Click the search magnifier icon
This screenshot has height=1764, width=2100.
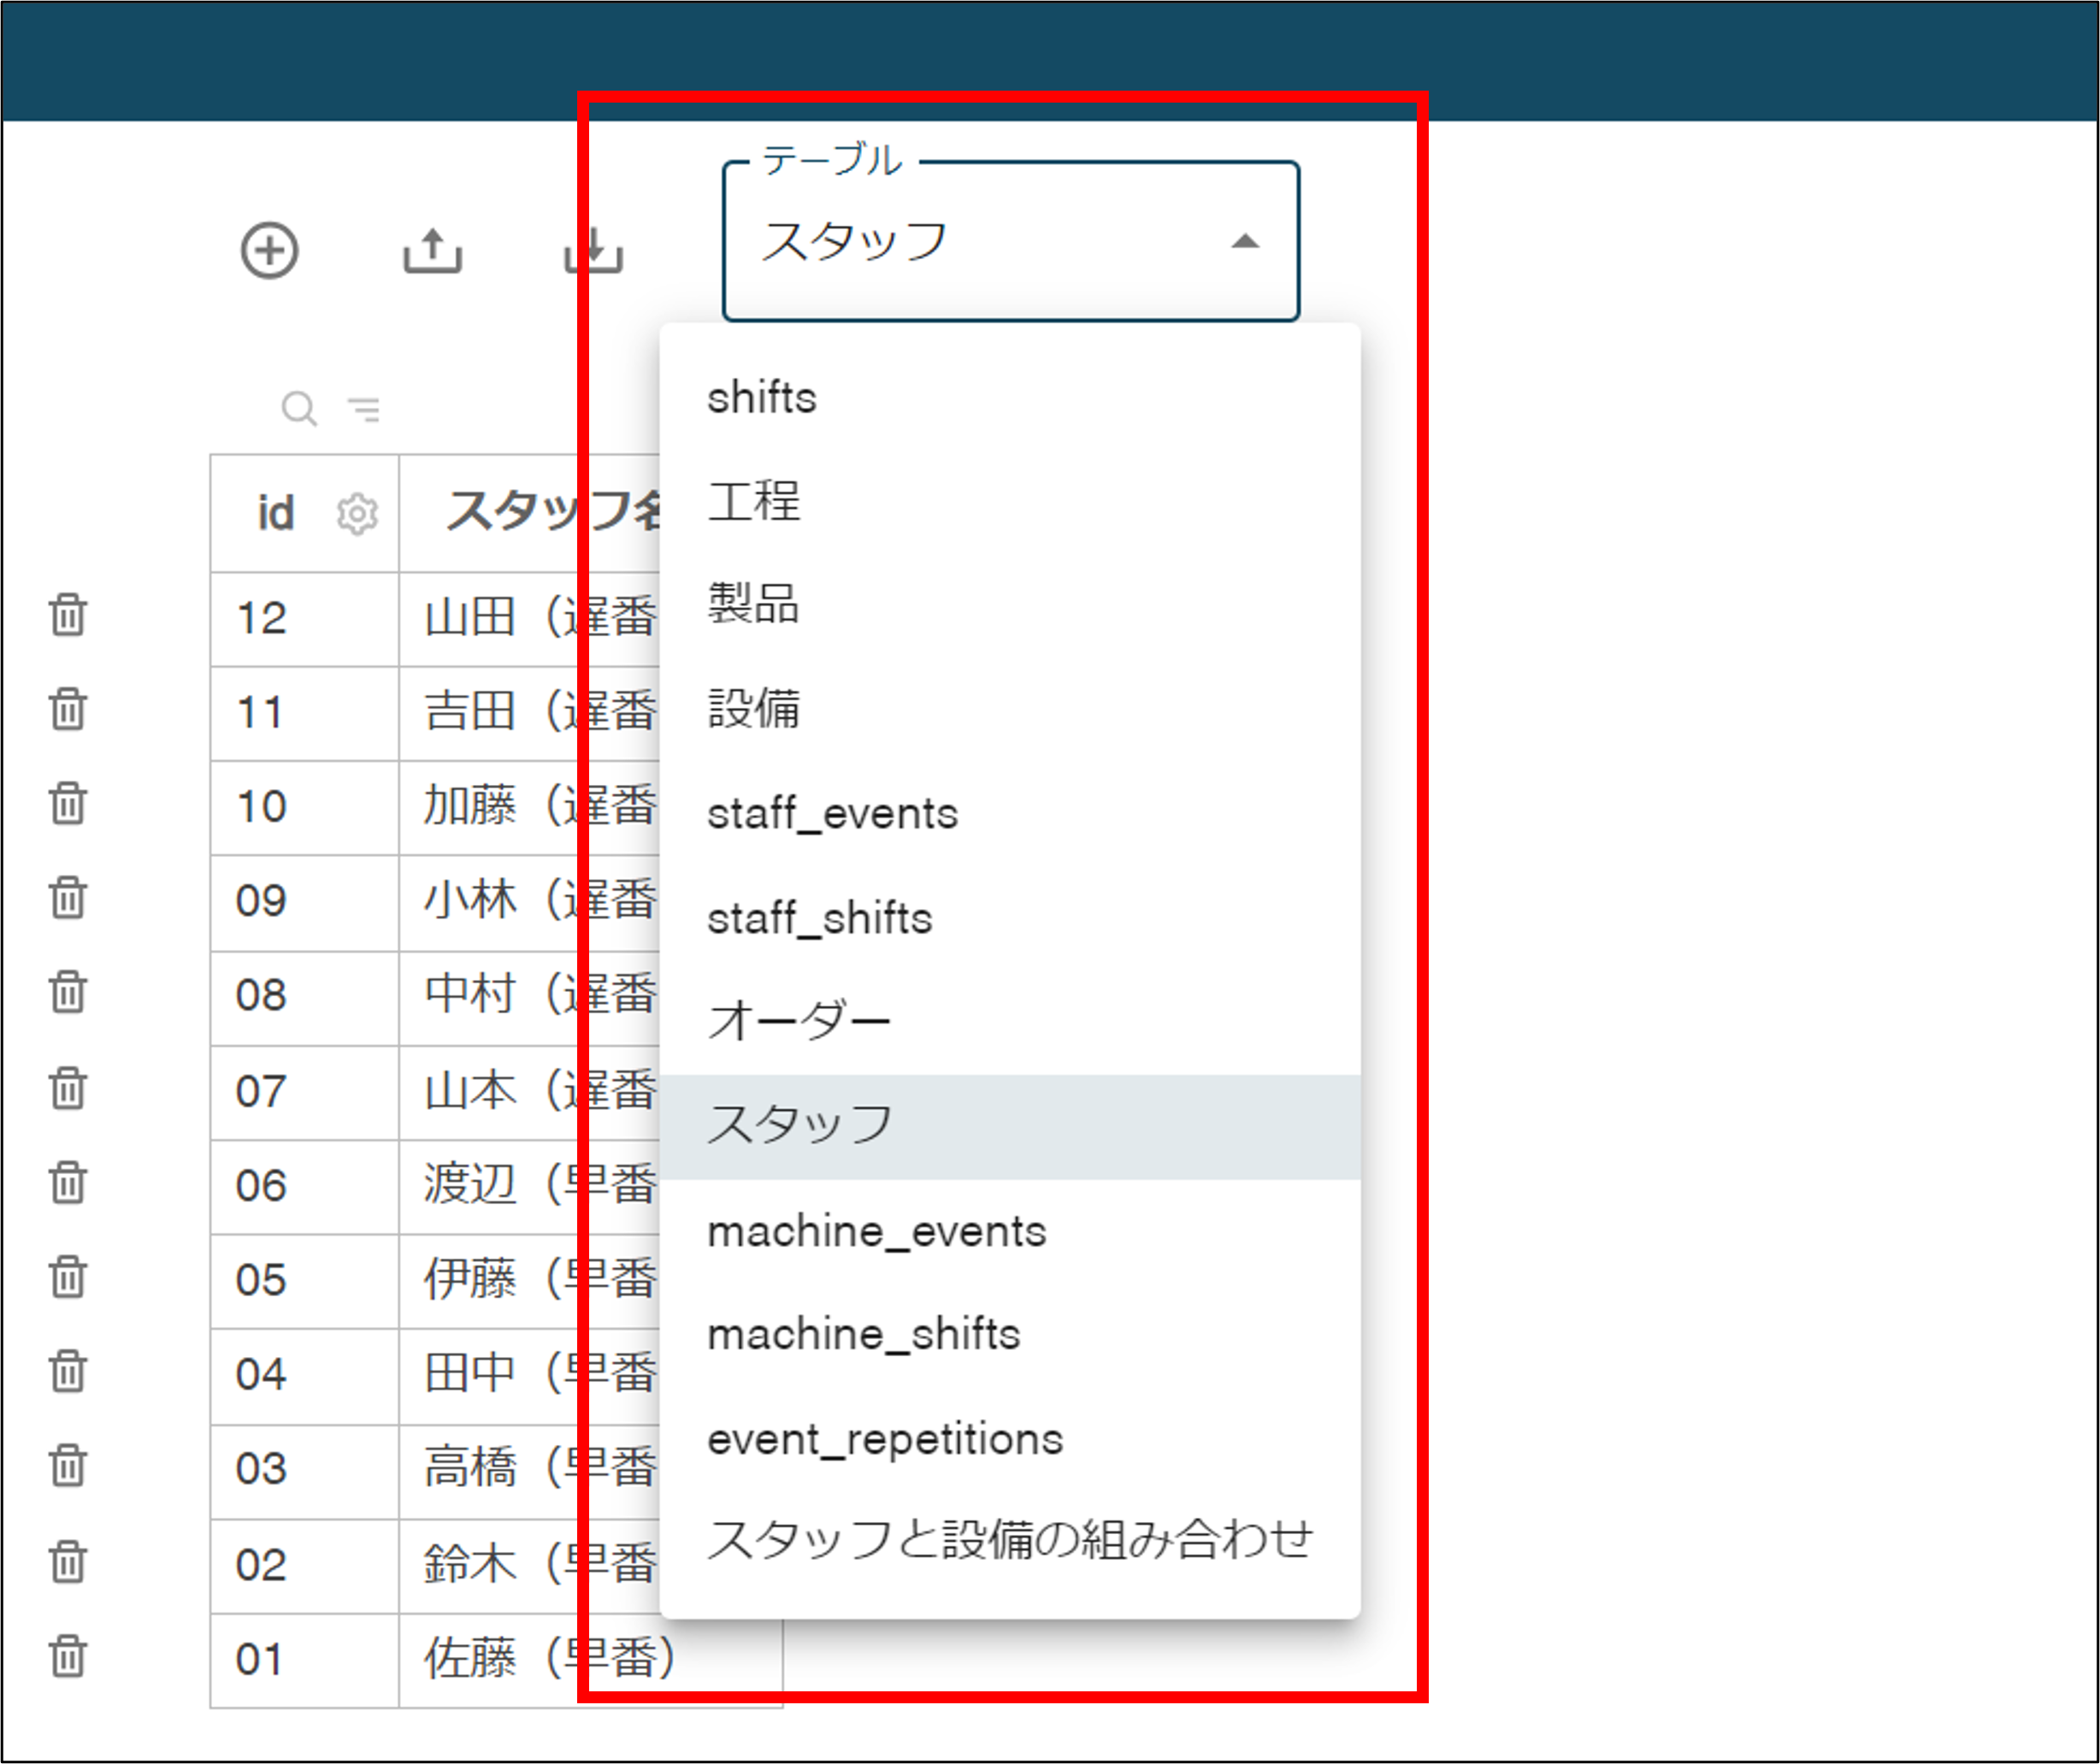point(299,408)
